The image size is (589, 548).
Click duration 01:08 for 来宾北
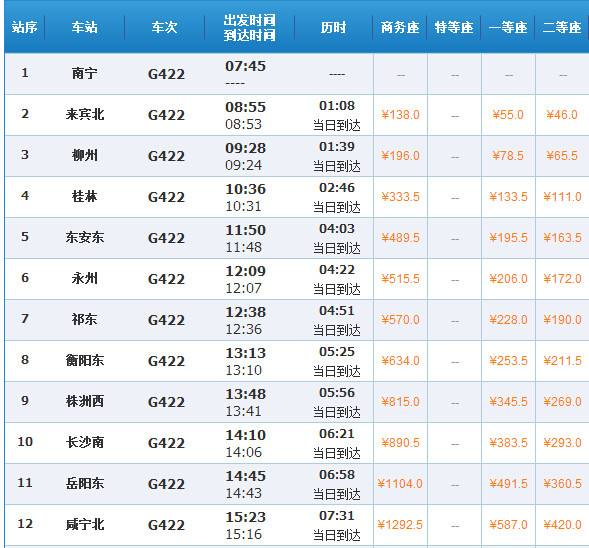tap(337, 106)
